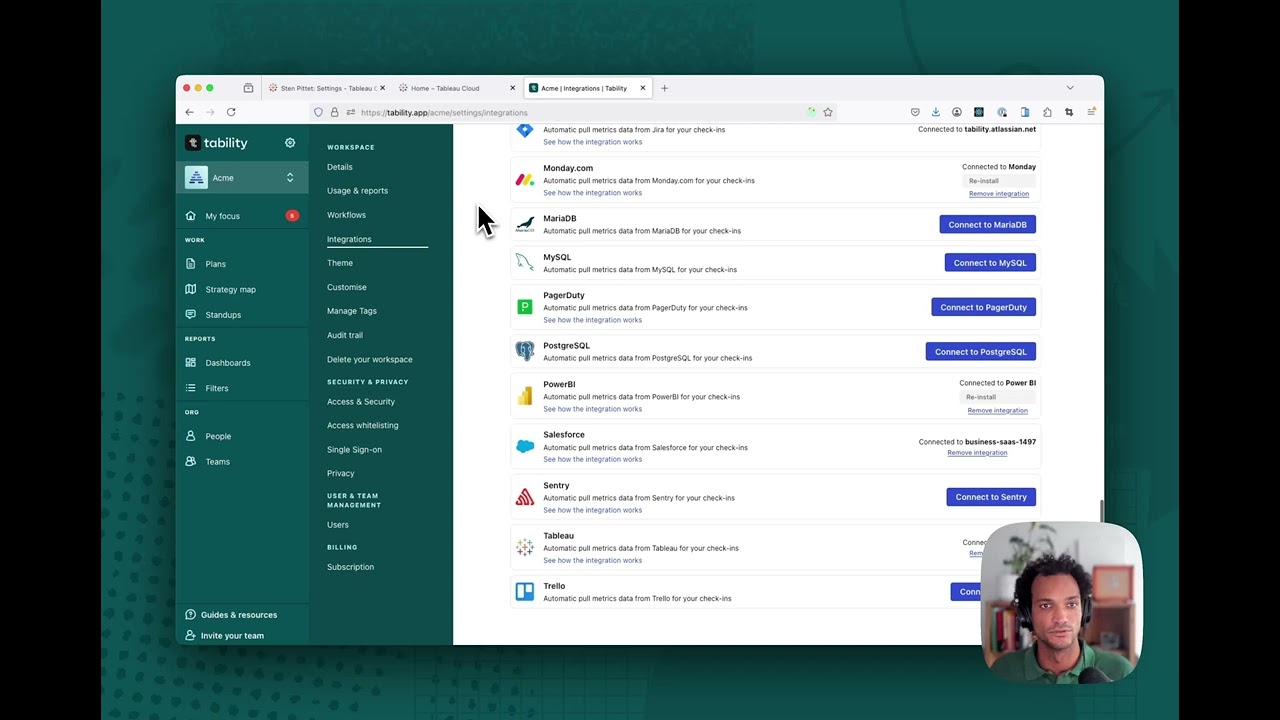Viewport: 1280px width, 720px height.
Task: Click the Jira diamond logo
Action: pos(525,131)
